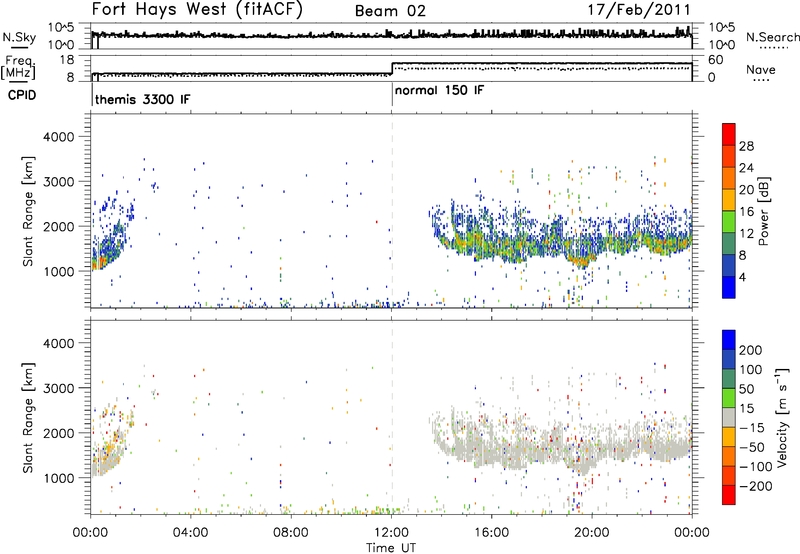This screenshot has height=554, width=800.
Task: Pick the orange Velocity segment between -50 and -100
Action: point(729,457)
